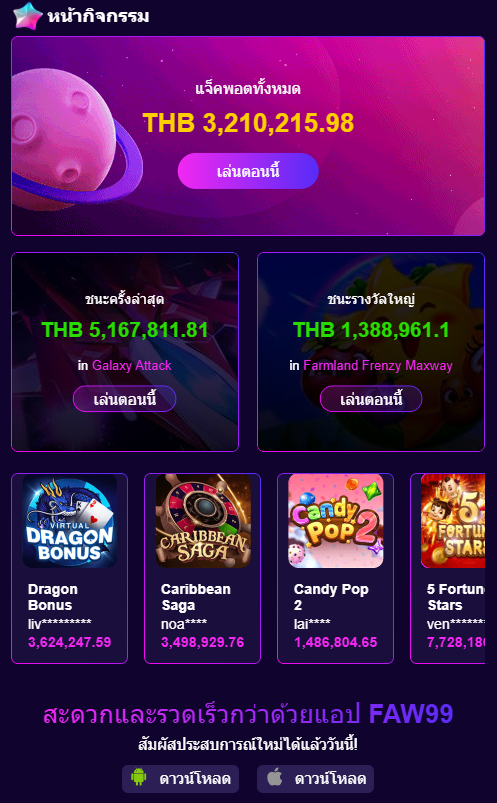This screenshot has width=497, height=803.
Task: Open the Candy Pop 2 game thumbnail
Action: [x=336, y=520]
